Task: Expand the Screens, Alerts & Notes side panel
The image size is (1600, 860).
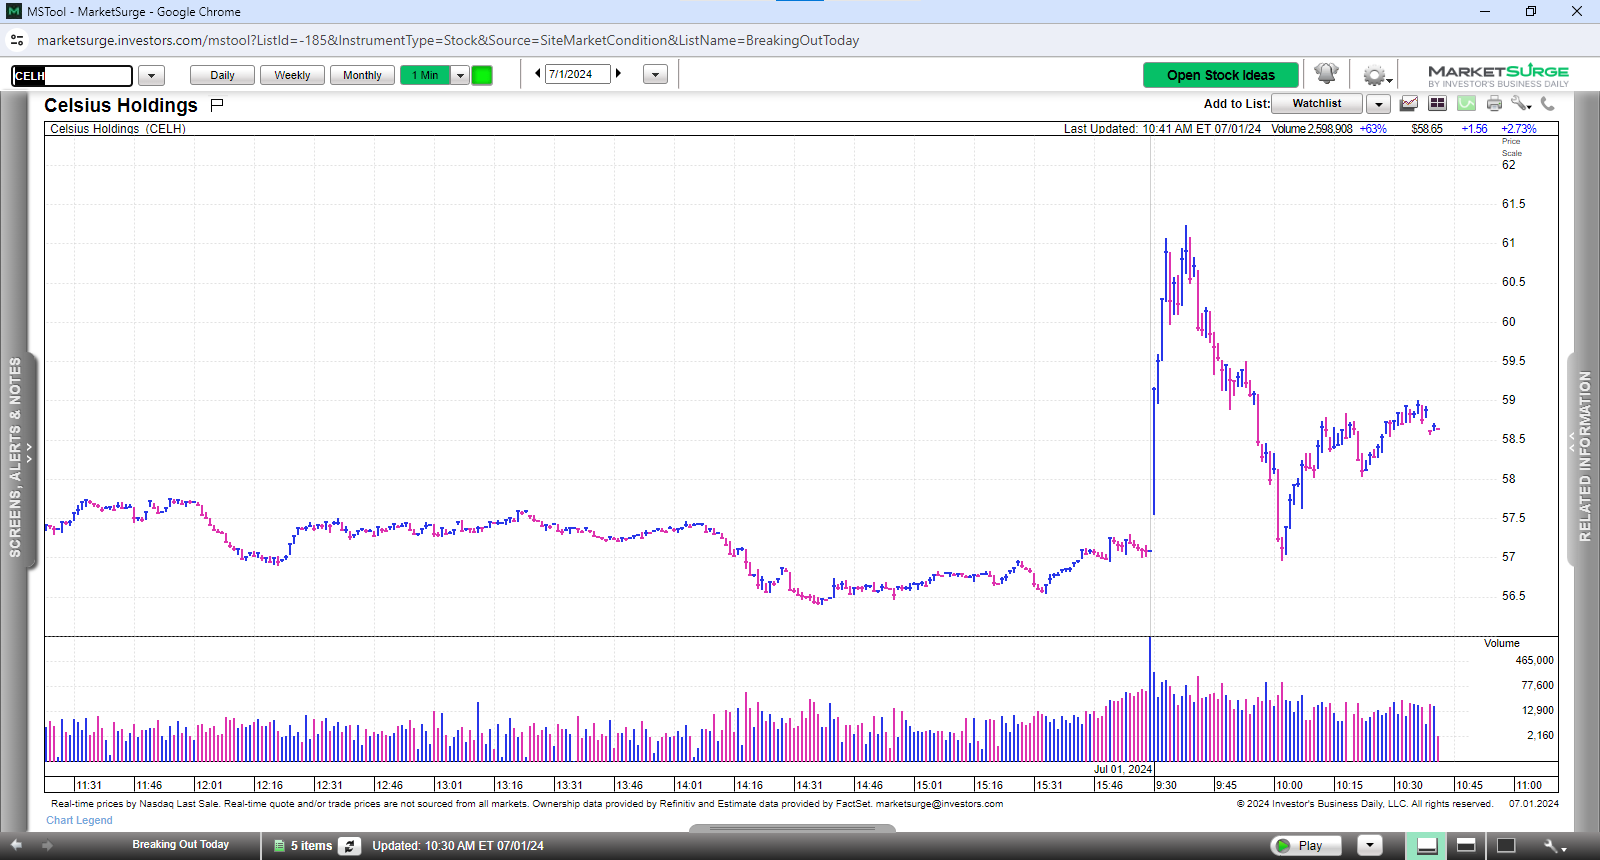Action: click(19, 460)
